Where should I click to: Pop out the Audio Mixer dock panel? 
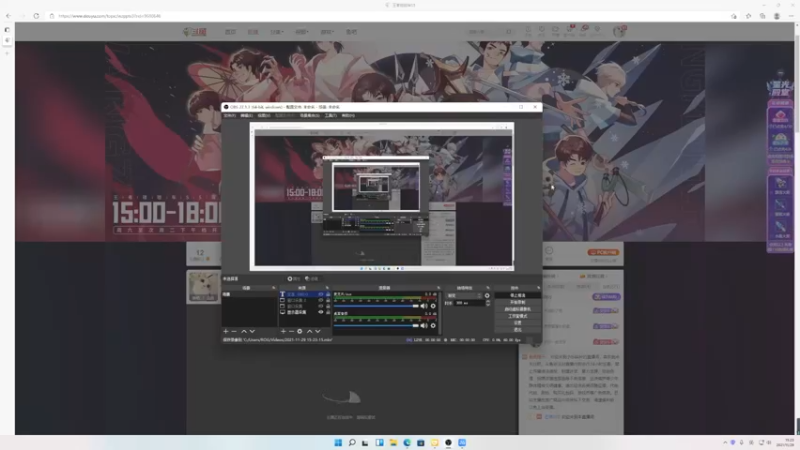point(438,288)
